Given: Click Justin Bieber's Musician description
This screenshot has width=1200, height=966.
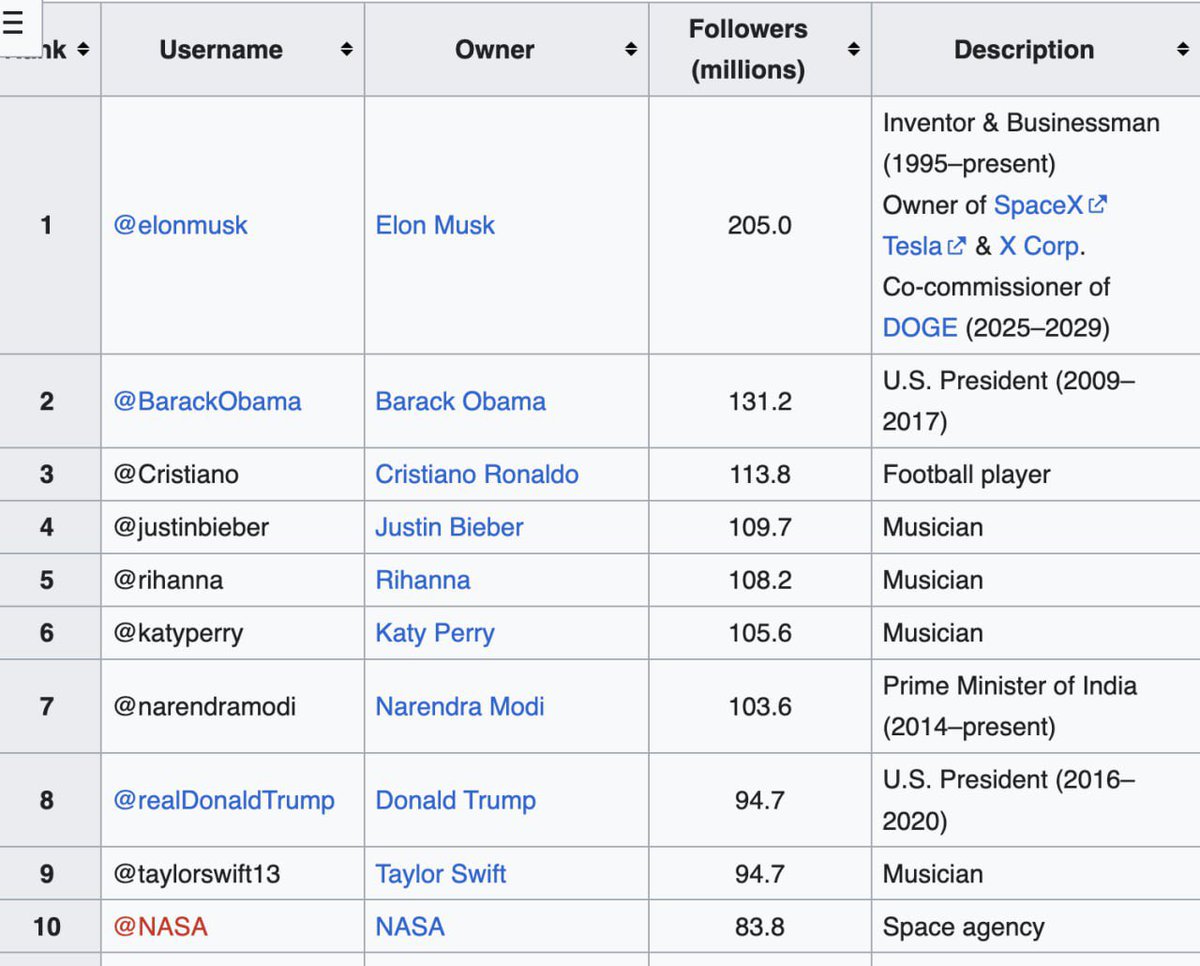Looking at the screenshot, I should 932,527.
